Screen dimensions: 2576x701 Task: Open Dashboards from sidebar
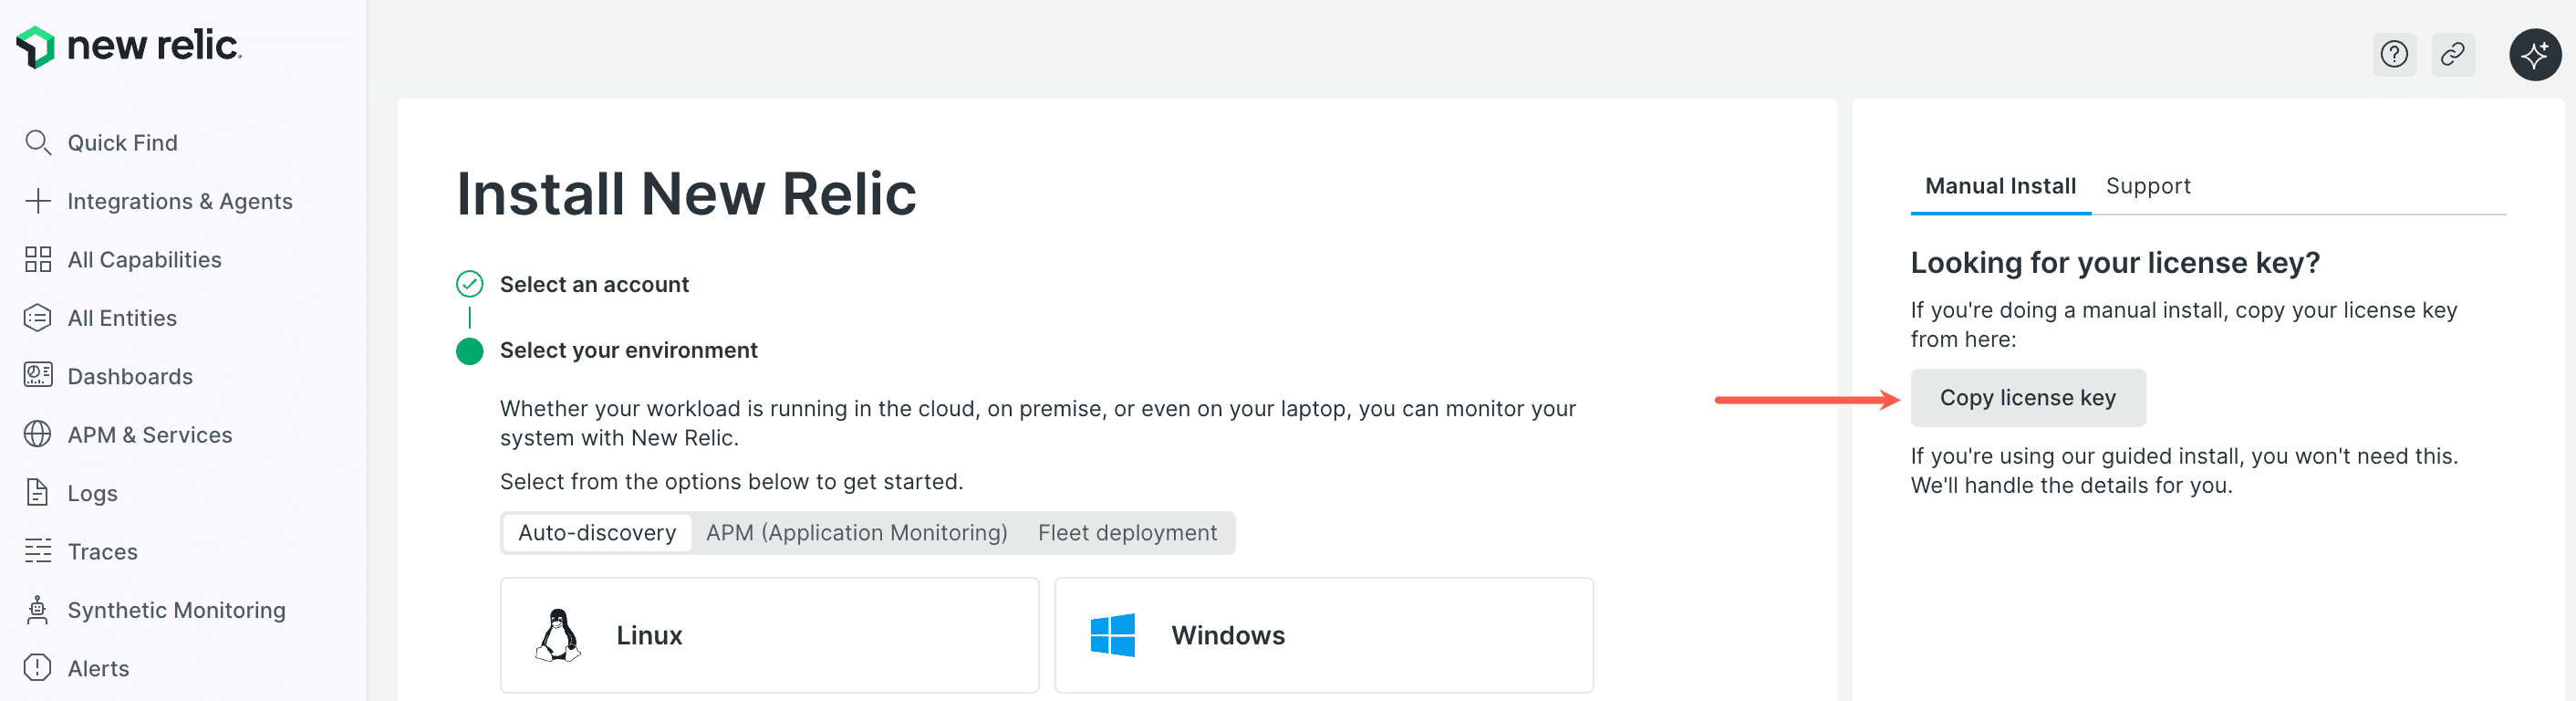coord(129,376)
